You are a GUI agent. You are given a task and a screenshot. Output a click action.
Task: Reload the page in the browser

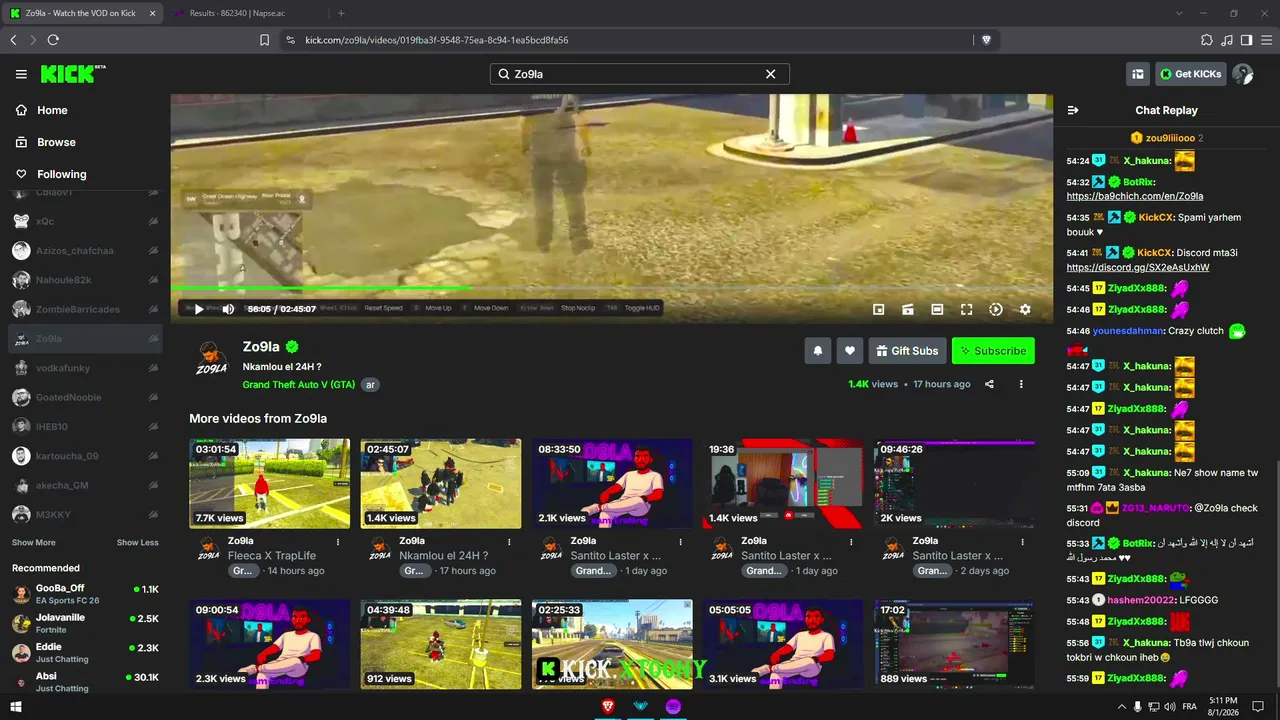[53, 40]
